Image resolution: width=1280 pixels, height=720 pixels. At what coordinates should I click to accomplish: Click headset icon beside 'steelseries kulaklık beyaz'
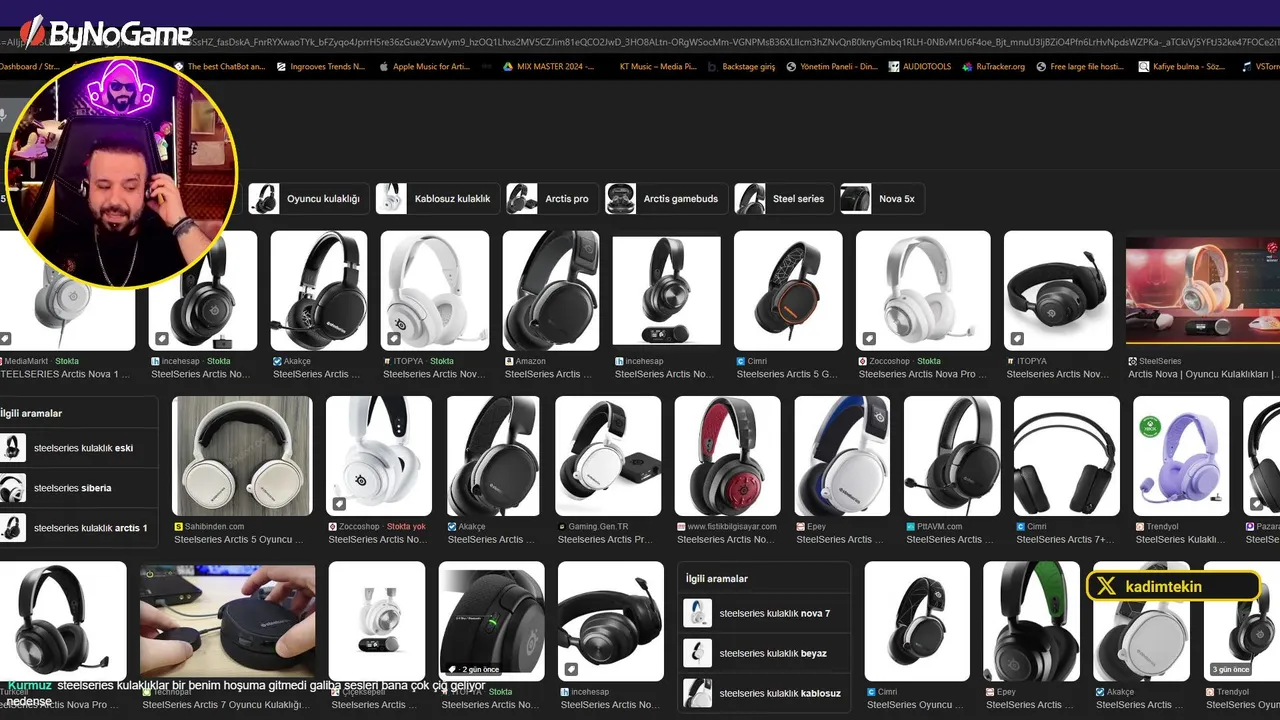click(697, 653)
